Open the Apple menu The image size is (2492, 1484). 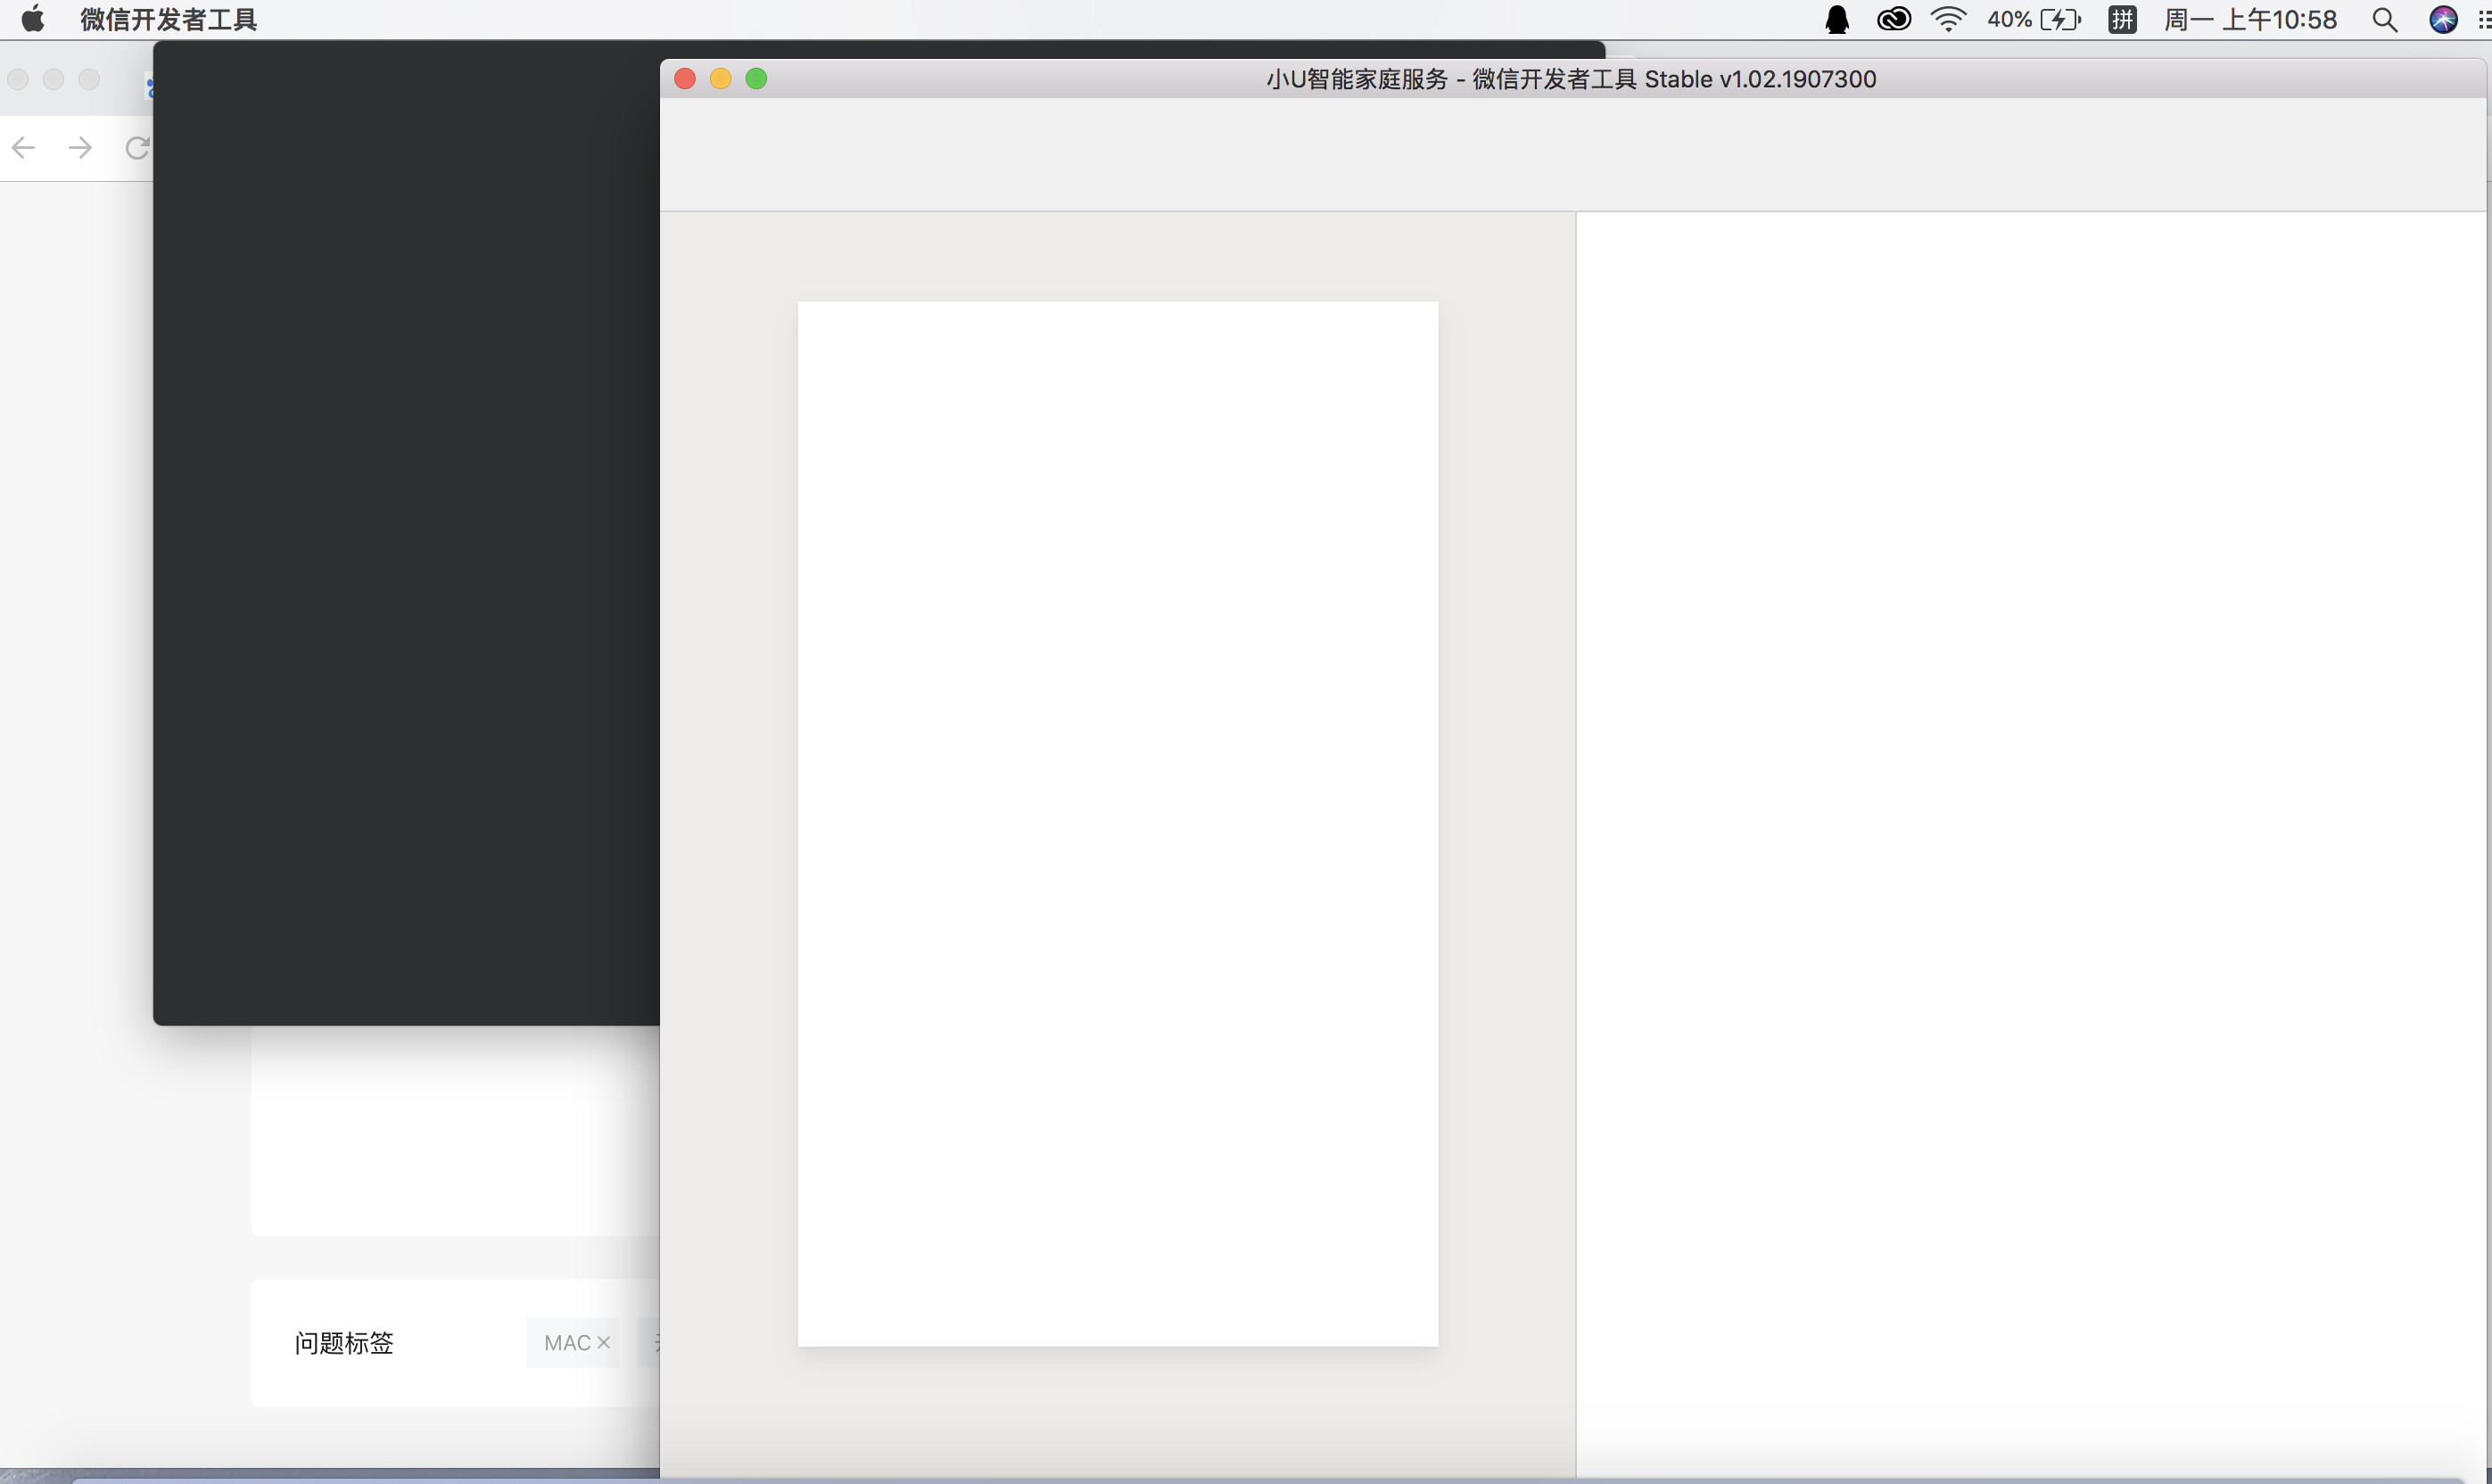click(x=33, y=19)
